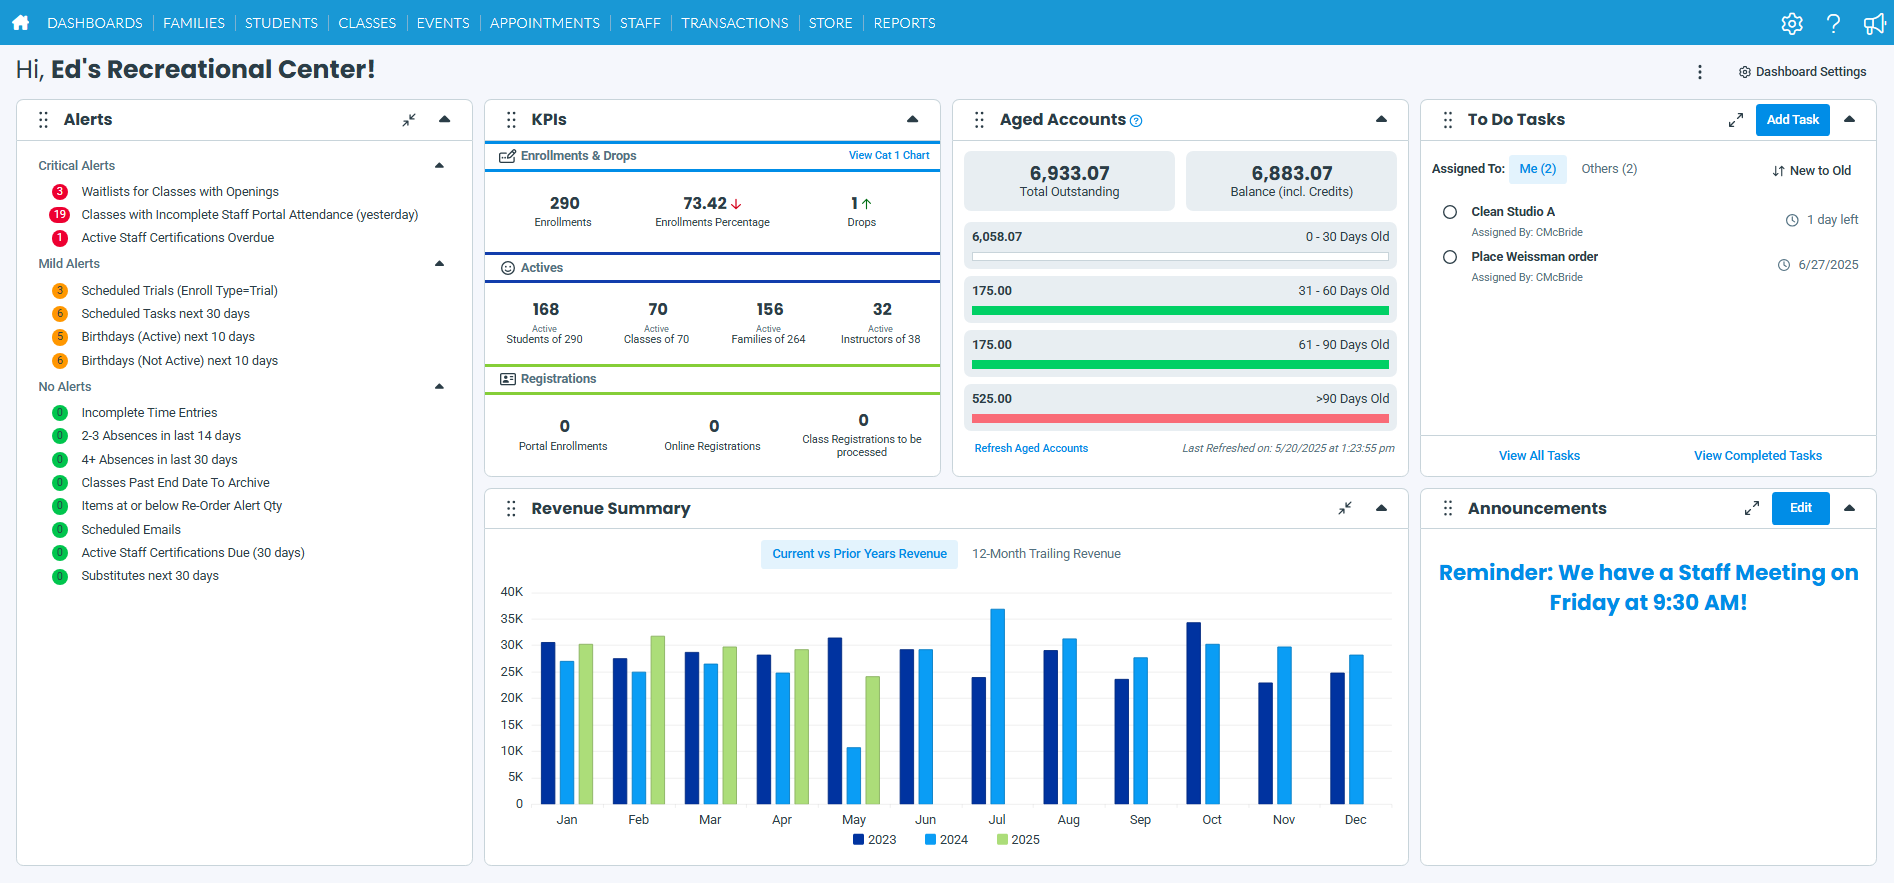Screen dimensions: 1894x883
Task: Click Refresh Aged Accounts link
Action: click(1031, 449)
